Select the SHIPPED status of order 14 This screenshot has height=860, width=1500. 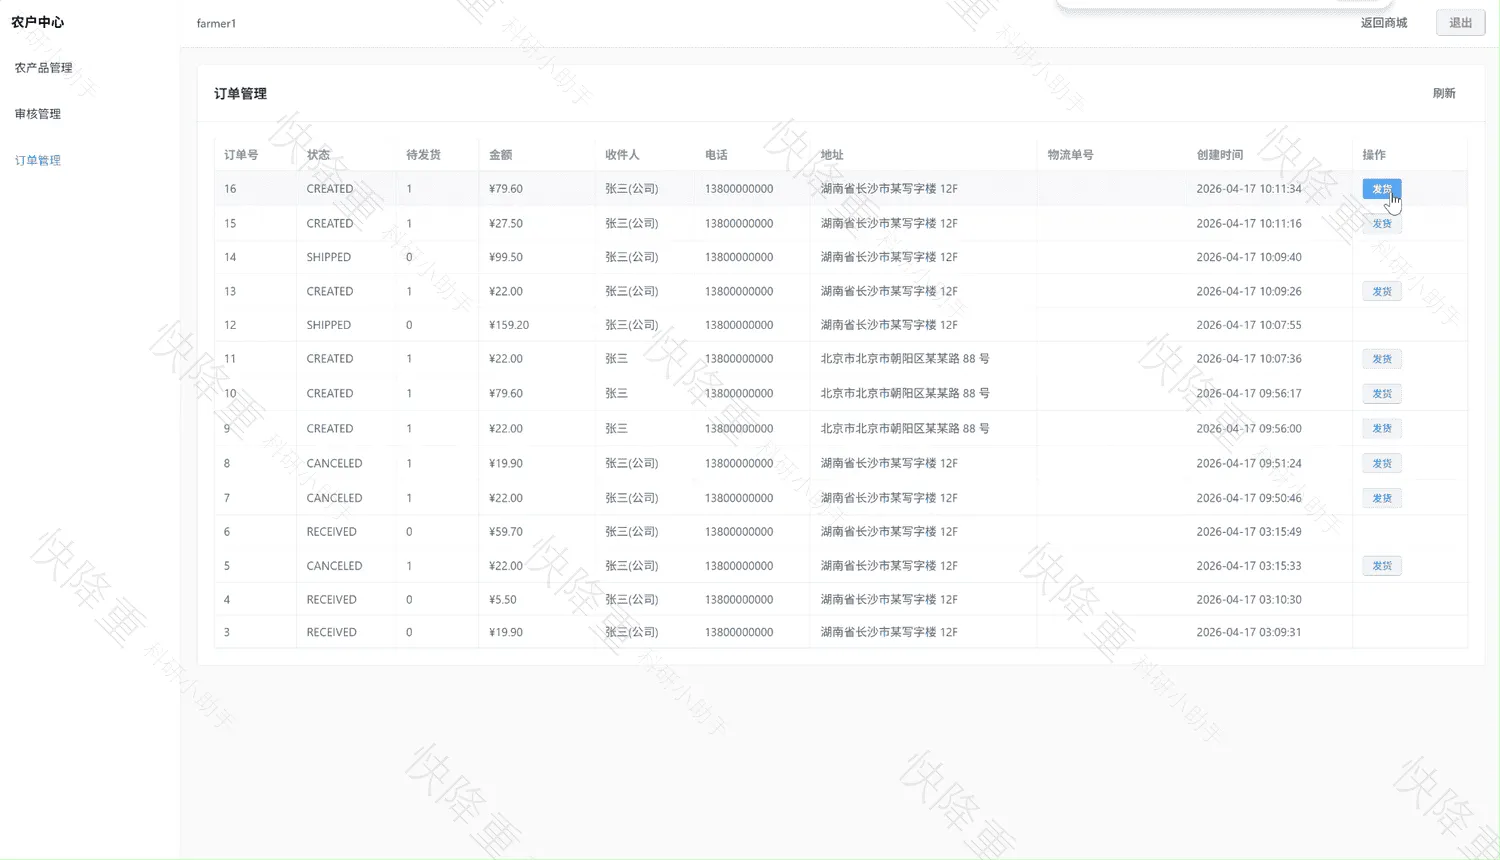pos(329,257)
